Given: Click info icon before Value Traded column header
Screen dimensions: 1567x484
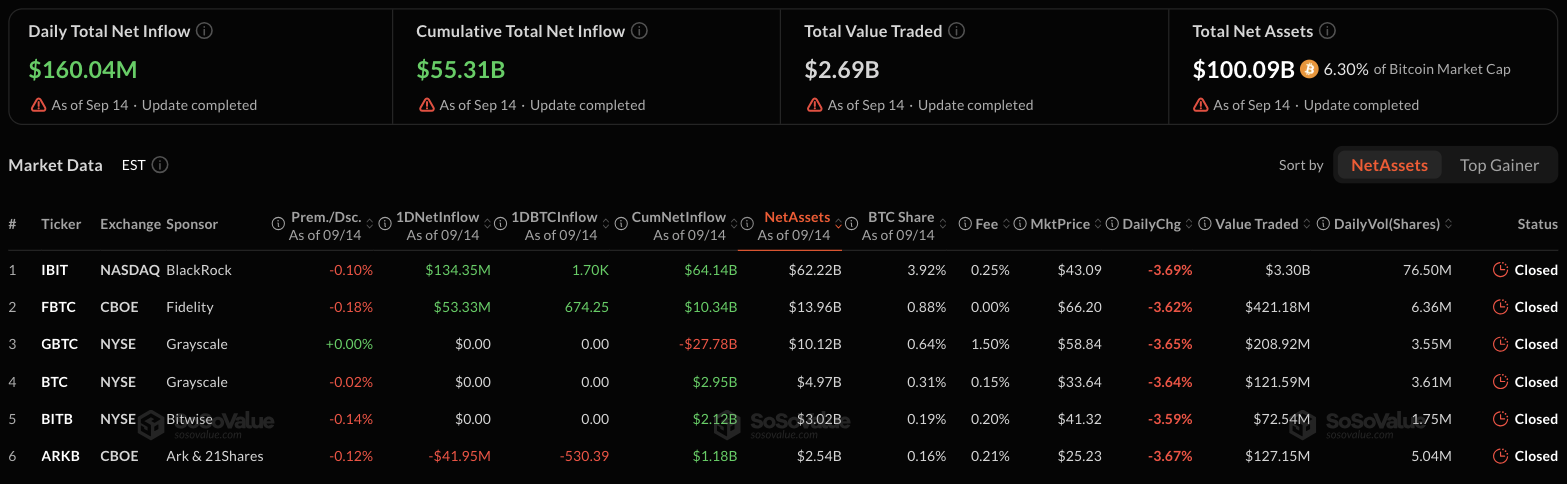Looking at the screenshot, I should (1205, 224).
